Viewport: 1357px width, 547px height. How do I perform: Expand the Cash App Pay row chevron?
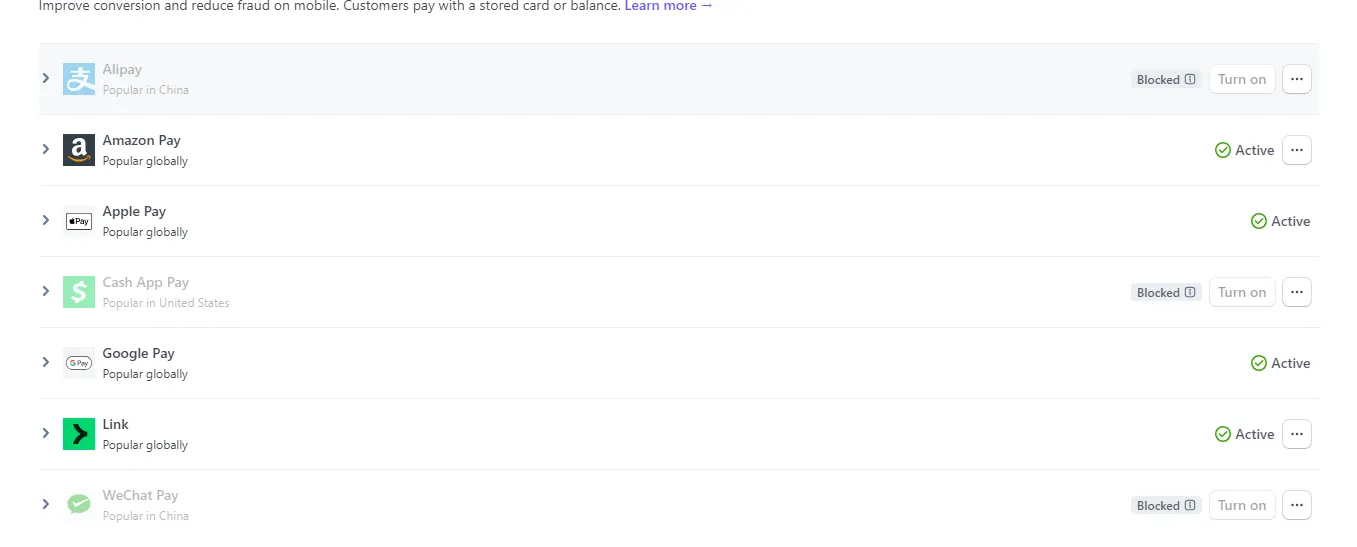(x=45, y=291)
